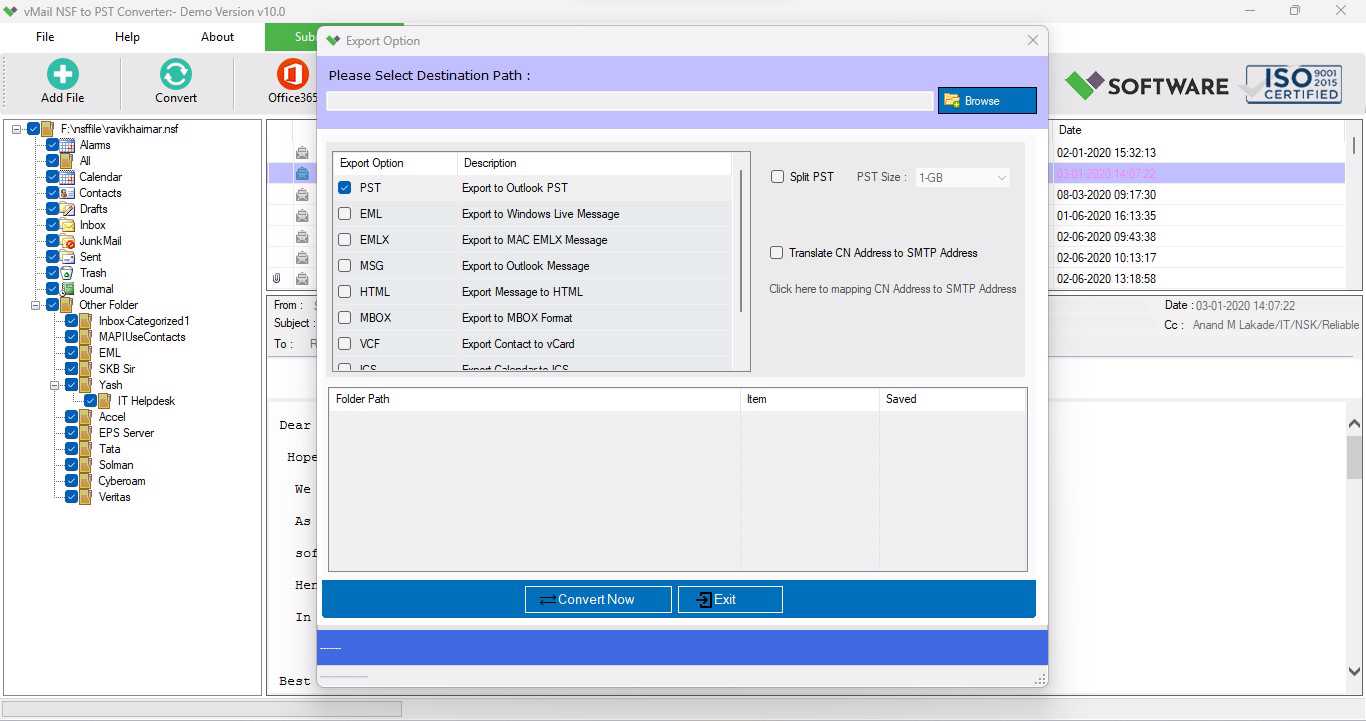
Task: Click the CN Address to SMTP mapping link
Action: click(892, 289)
